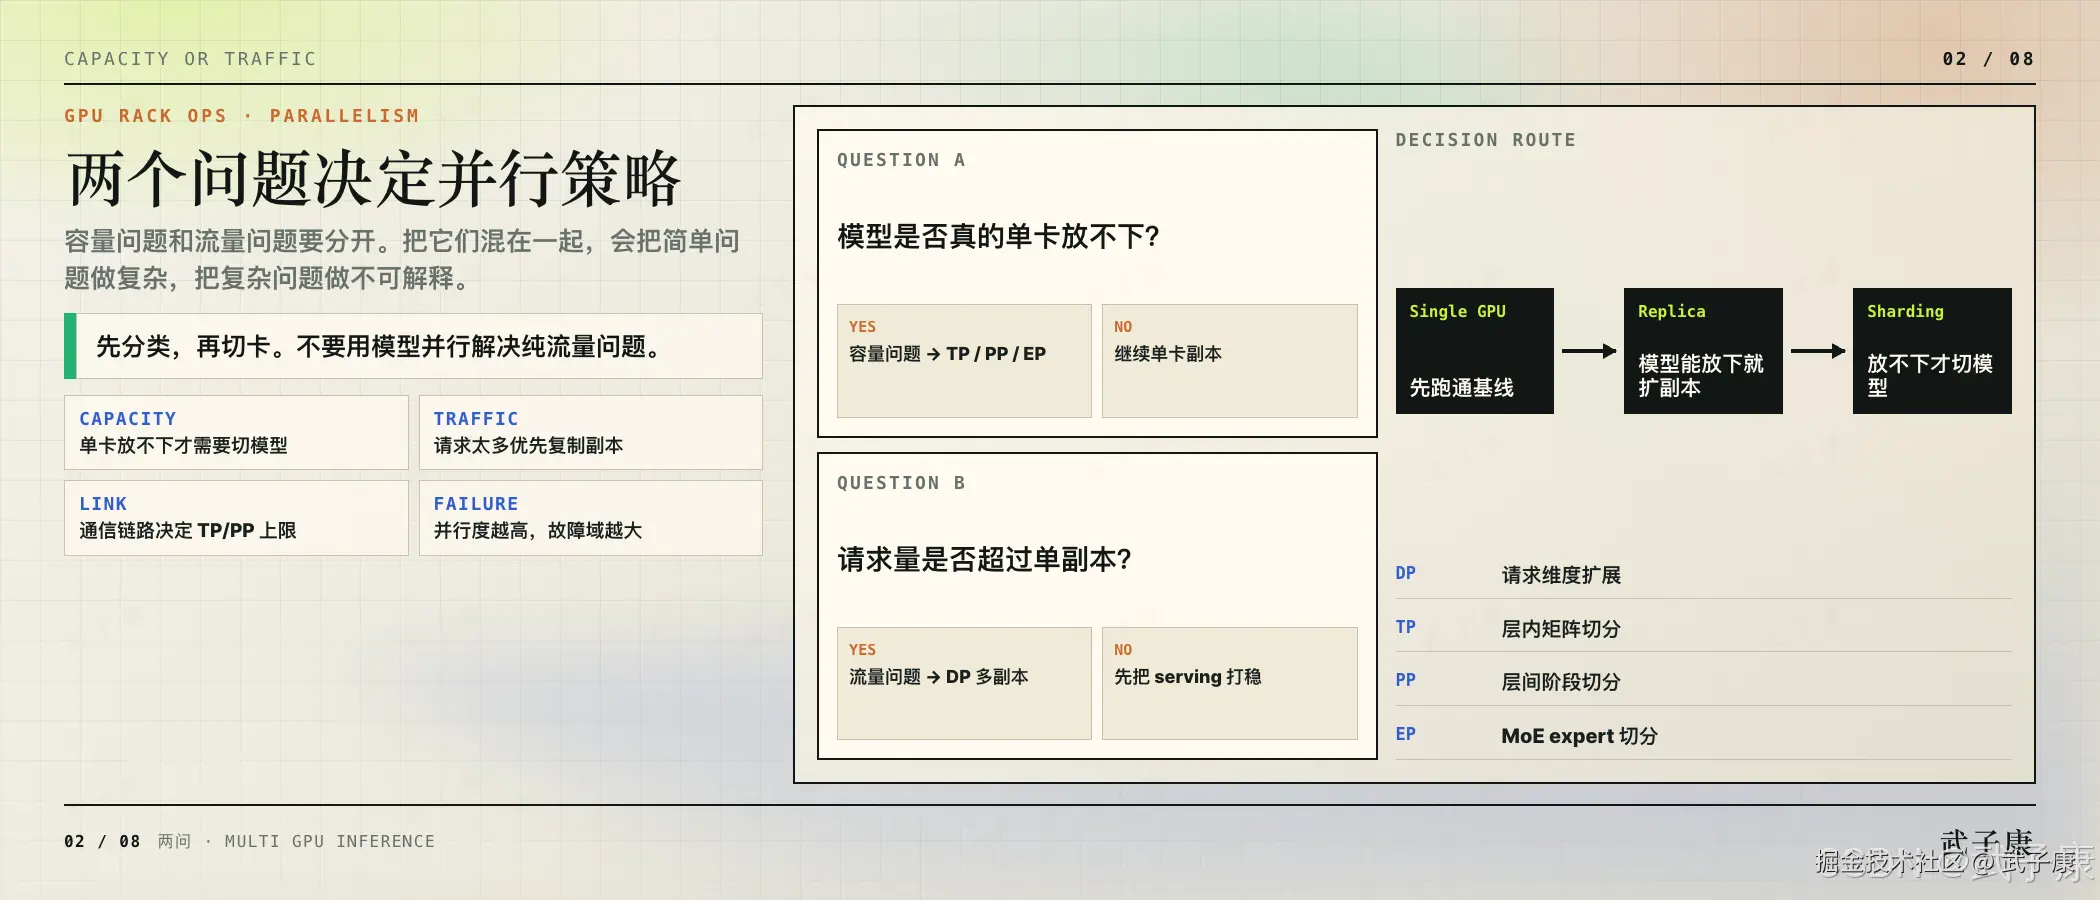Click the YES box '容量问题 → TP / PP / EP'
The width and height of the screenshot is (2100, 900).
click(x=964, y=361)
